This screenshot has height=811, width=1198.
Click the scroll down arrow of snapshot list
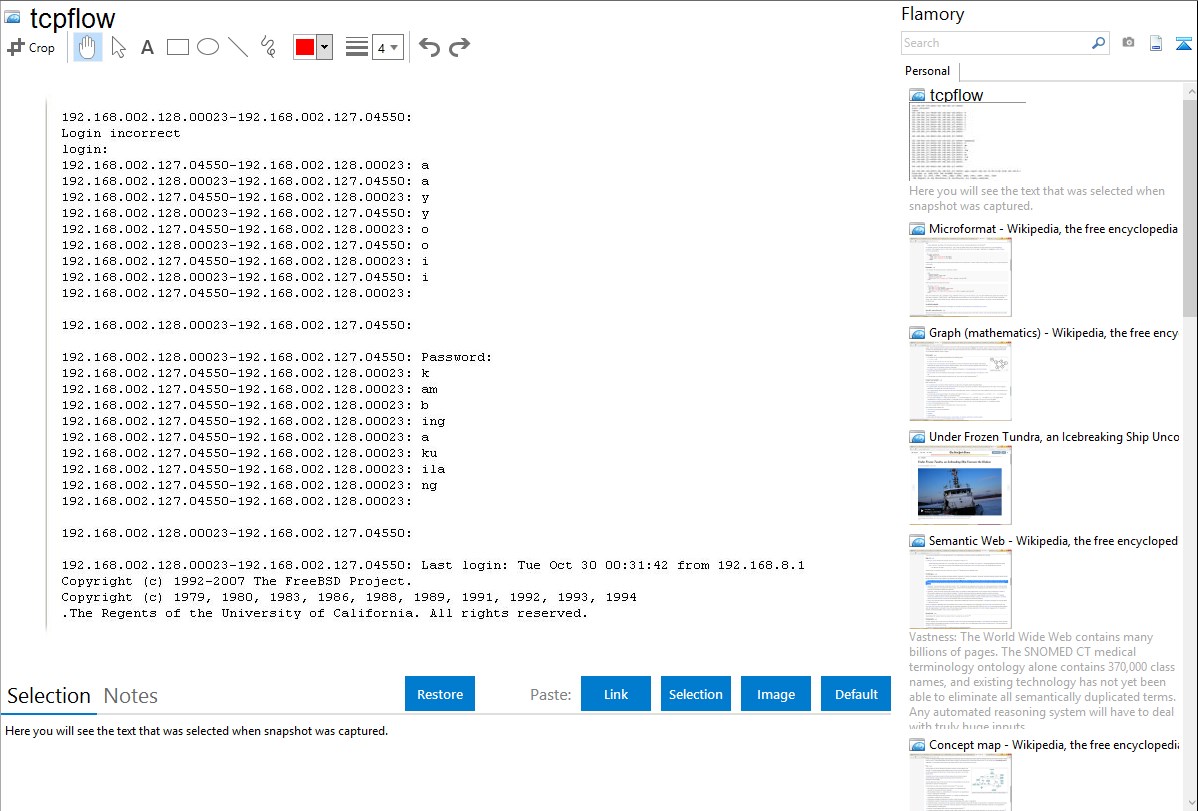(x=1190, y=803)
